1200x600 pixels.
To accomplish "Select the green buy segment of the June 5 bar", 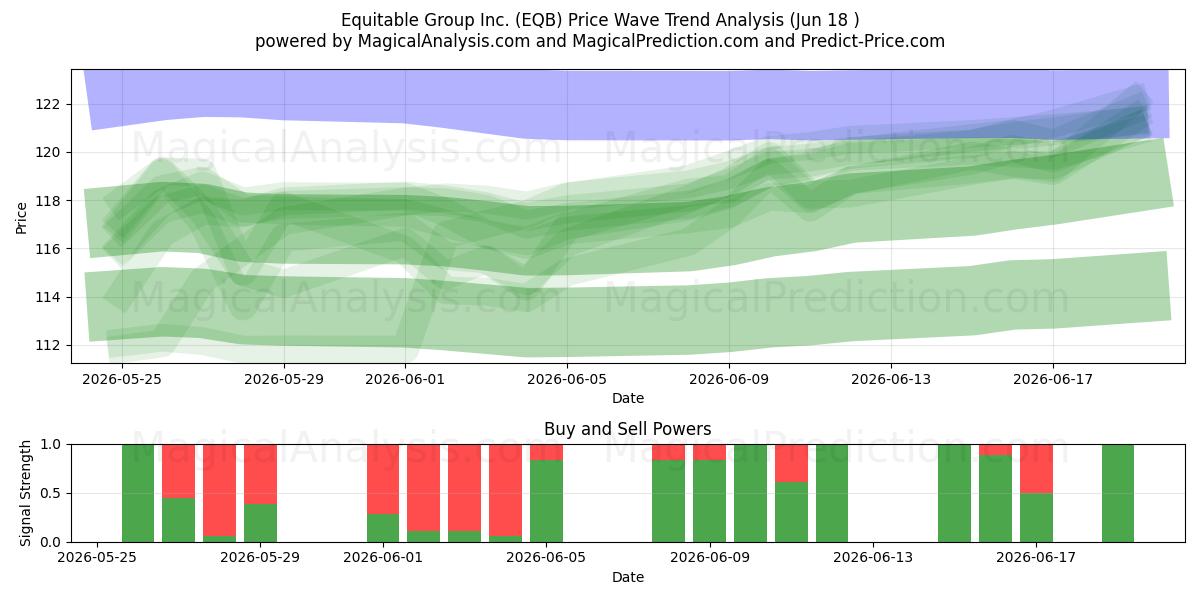I will click(x=546, y=501).
